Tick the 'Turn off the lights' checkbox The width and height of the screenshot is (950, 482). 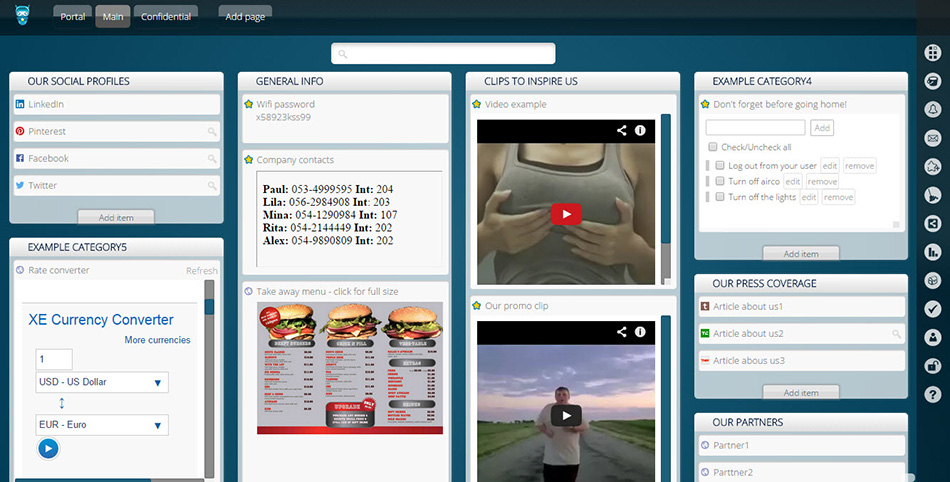click(x=720, y=198)
